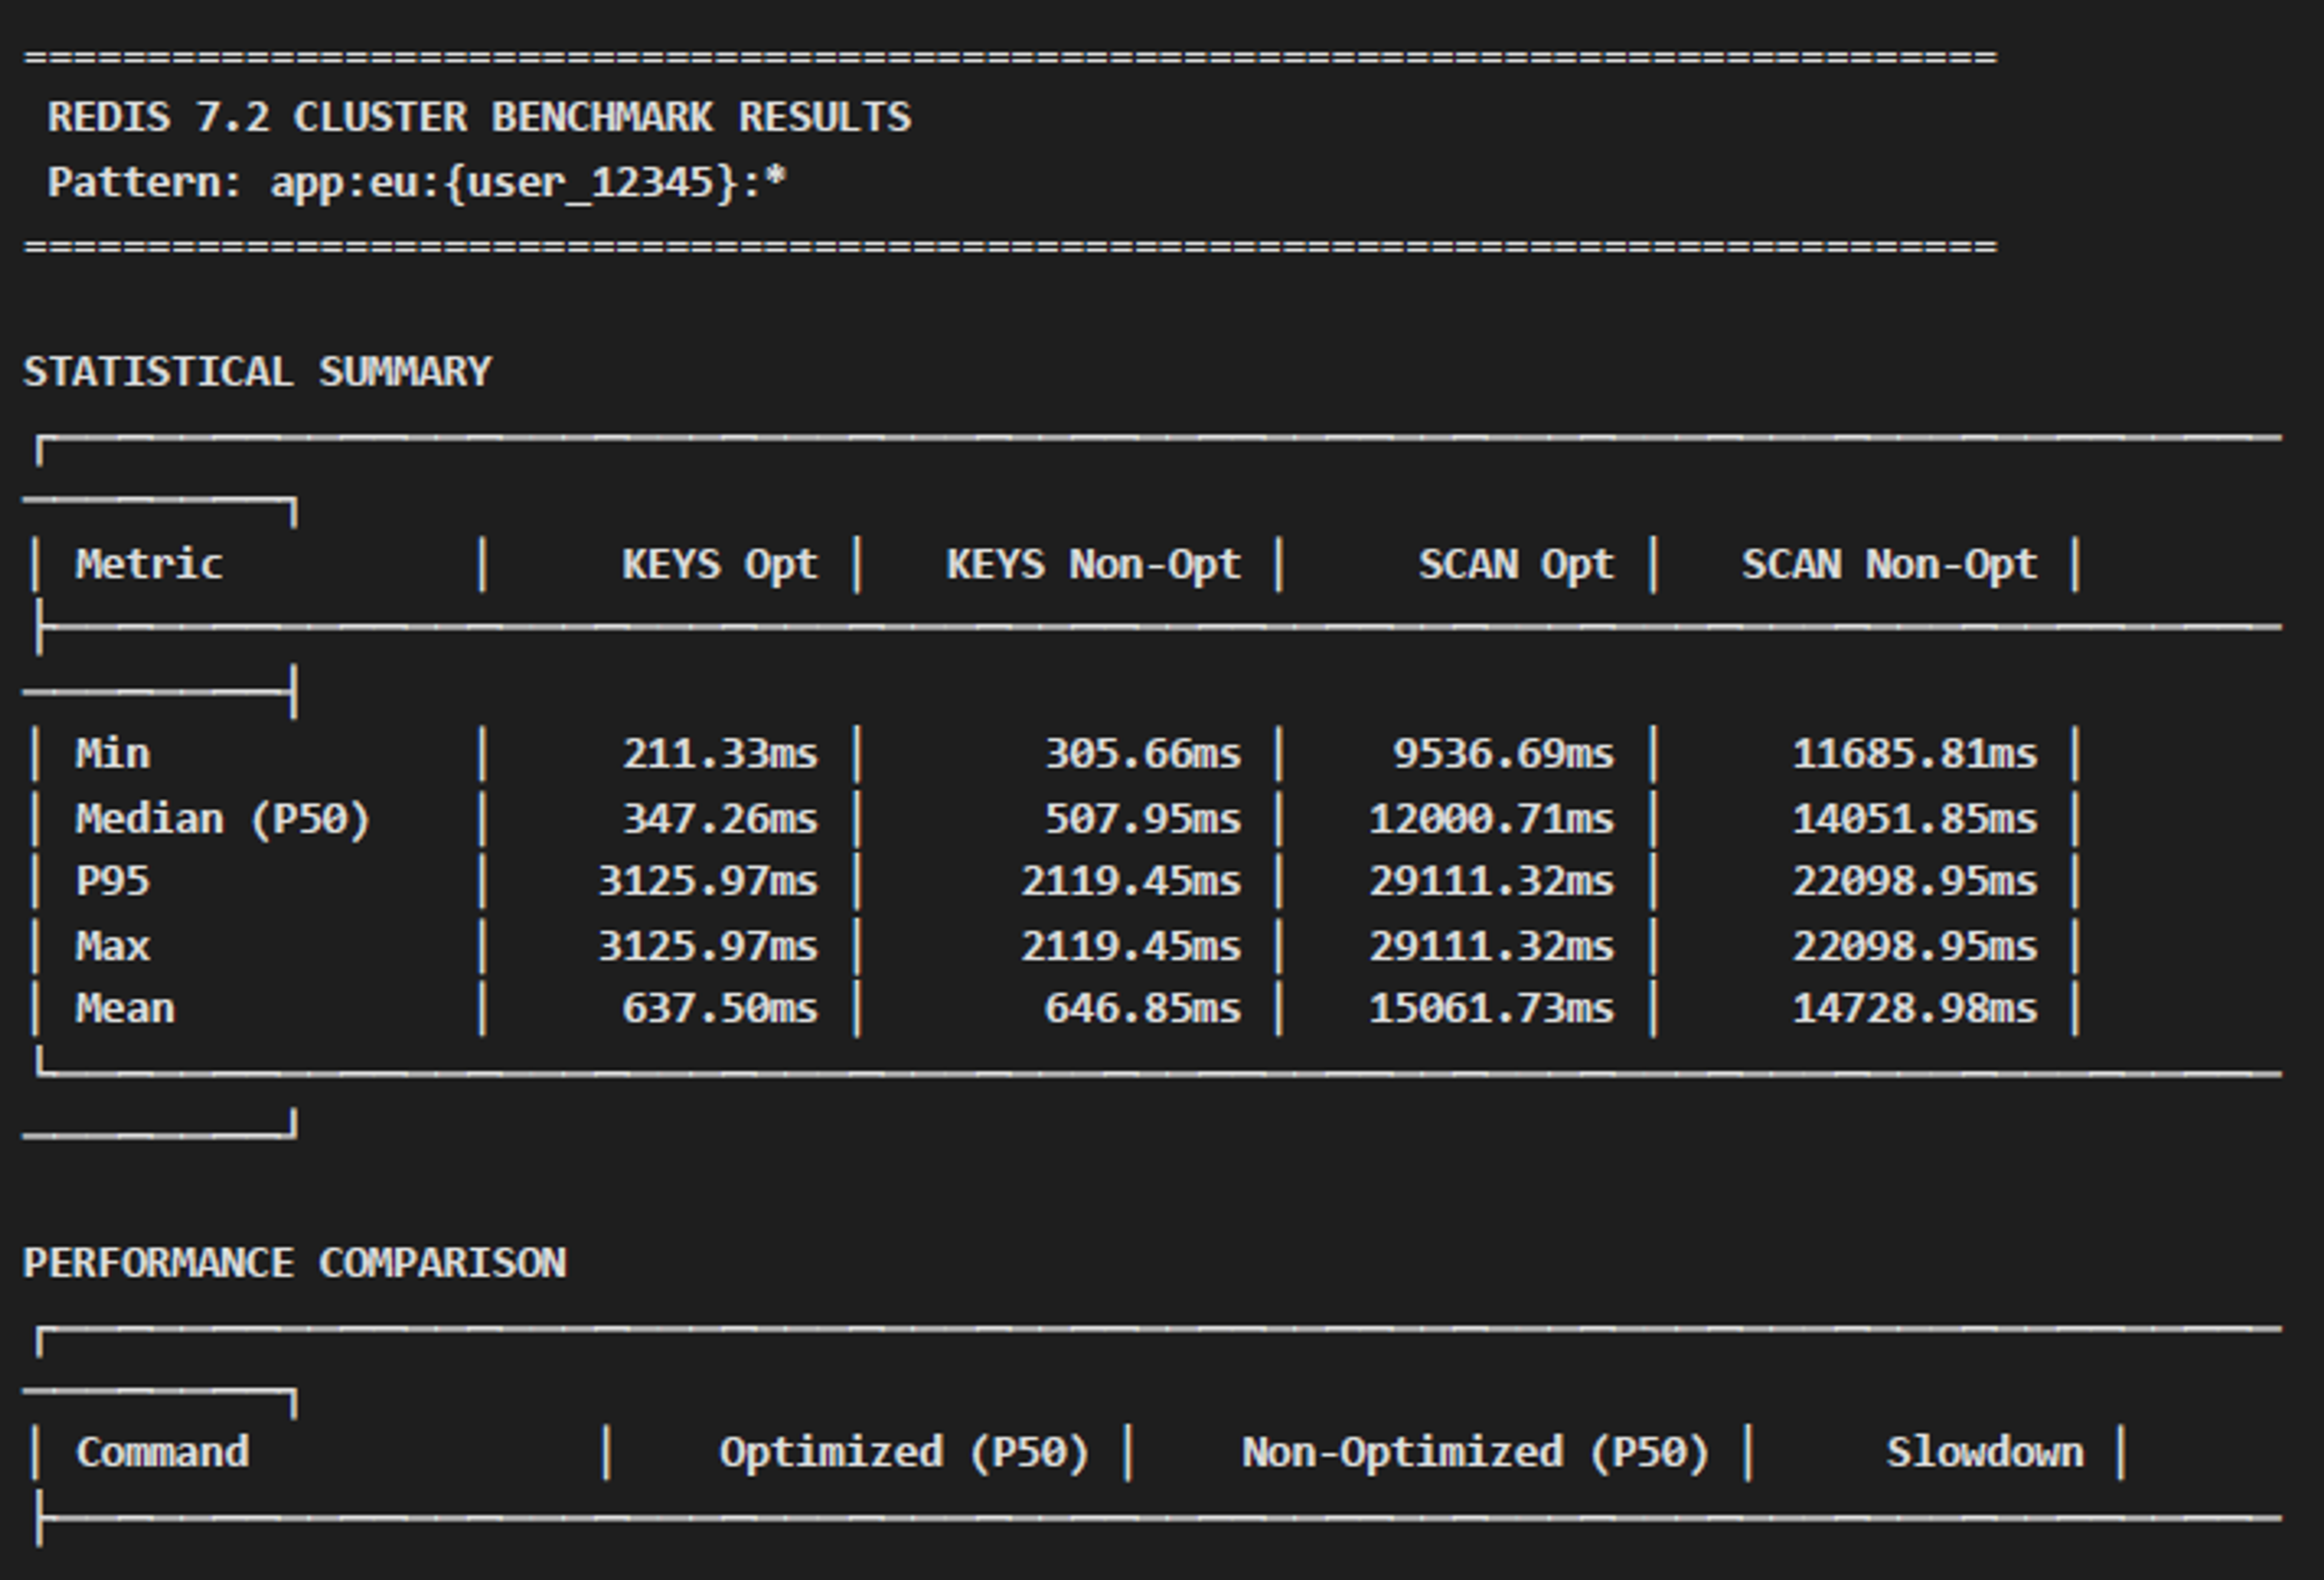Screen dimensions: 2324x1580
Task: Click the Median (P50) row label
Action: coord(223,820)
